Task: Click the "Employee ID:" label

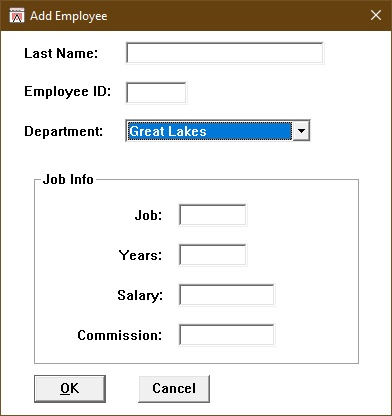Action: [68, 92]
